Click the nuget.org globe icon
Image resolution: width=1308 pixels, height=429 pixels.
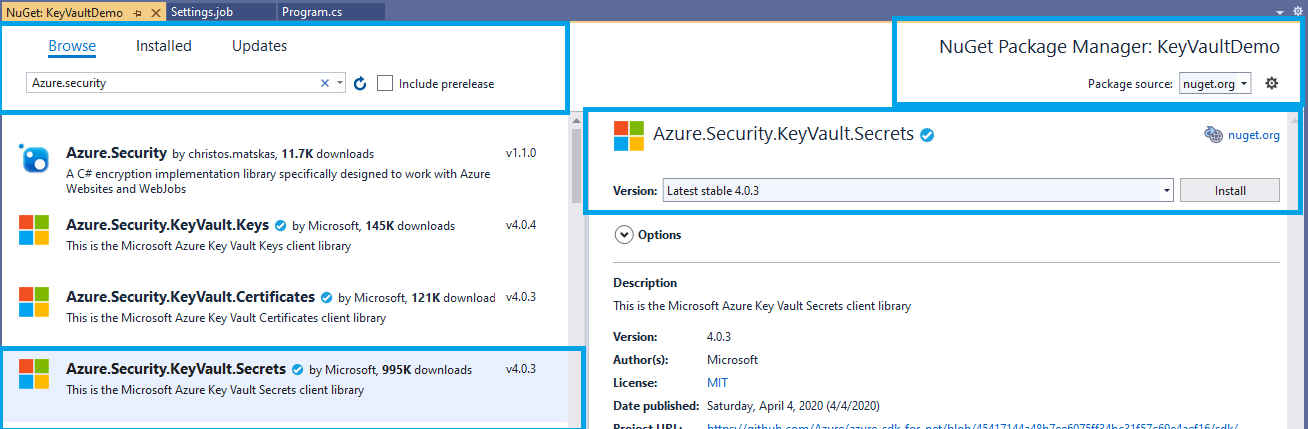[1214, 135]
